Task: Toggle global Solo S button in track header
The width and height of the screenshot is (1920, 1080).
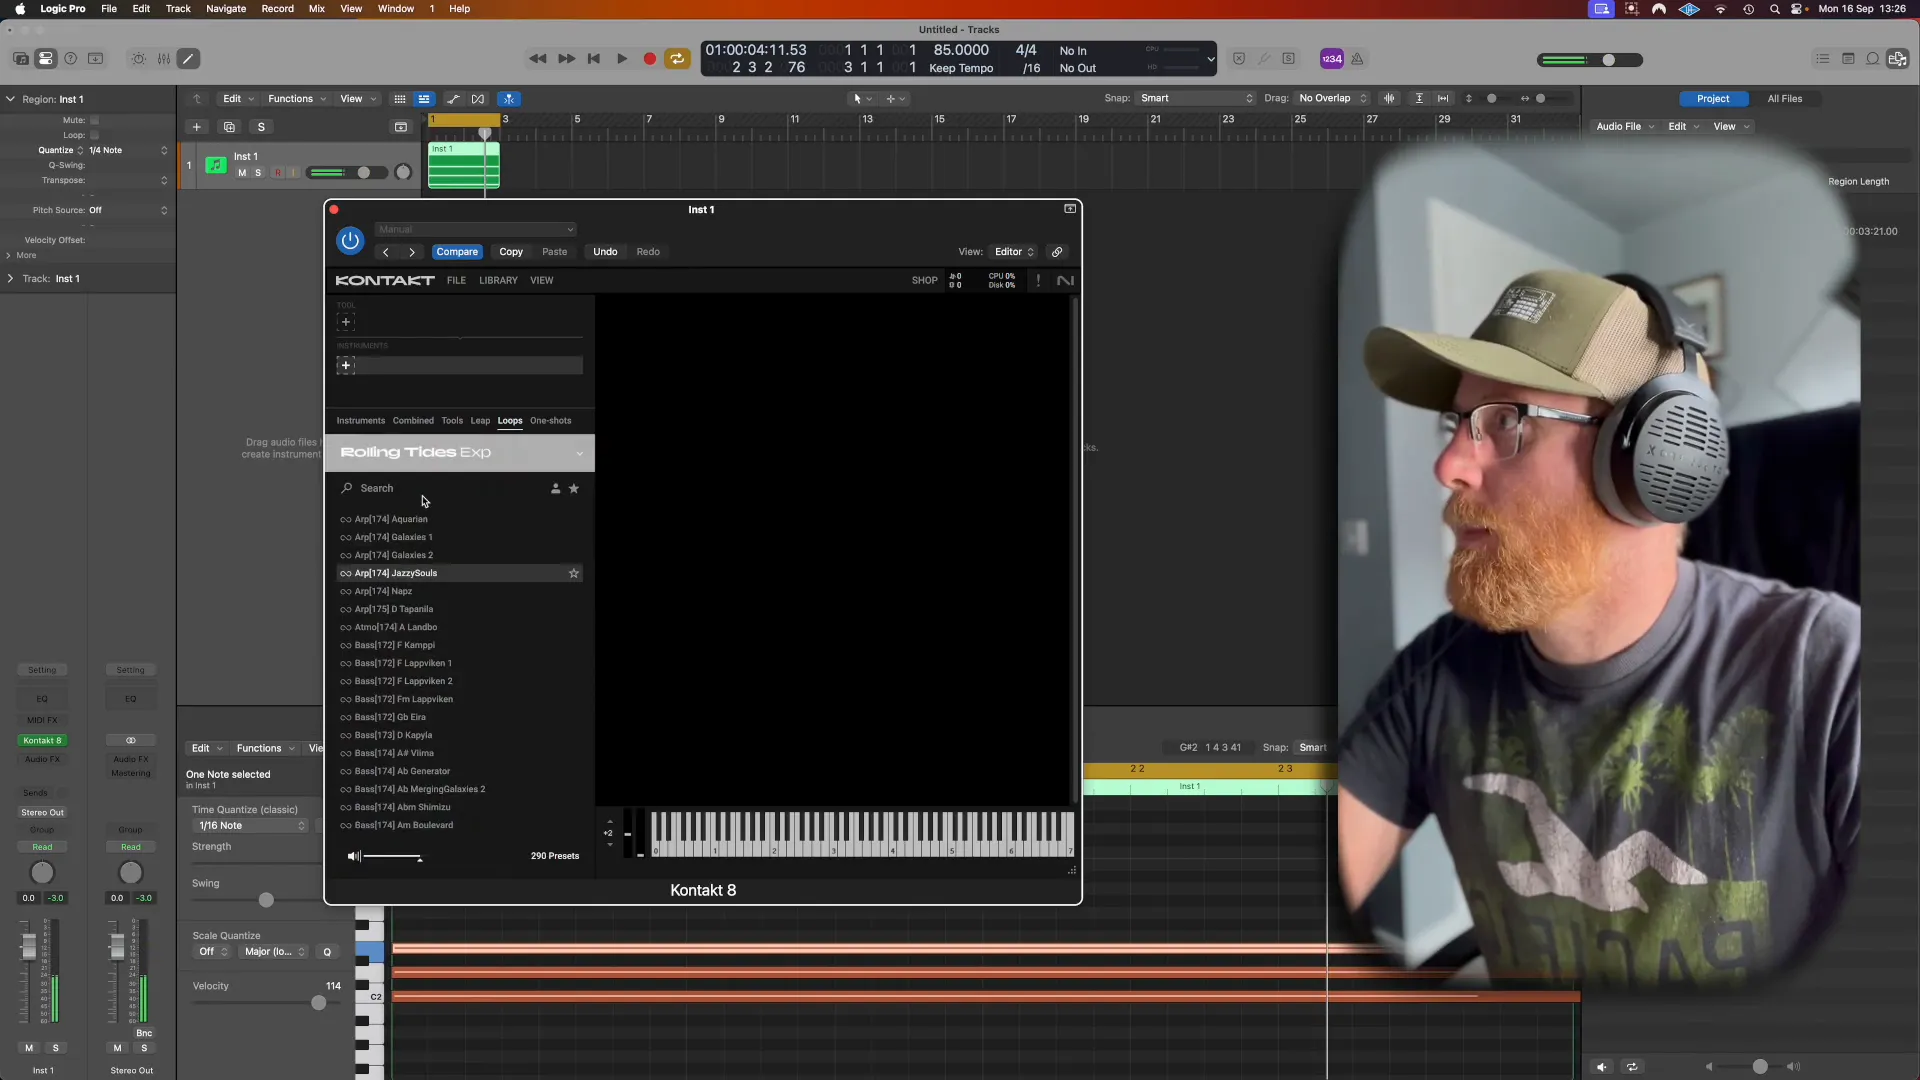Action: [261, 127]
